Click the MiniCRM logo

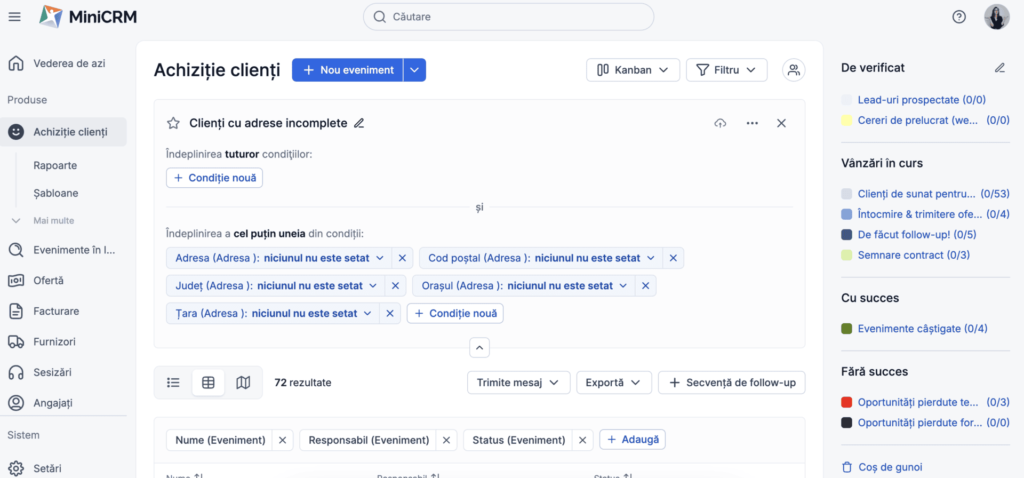pyautogui.click(x=88, y=17)
